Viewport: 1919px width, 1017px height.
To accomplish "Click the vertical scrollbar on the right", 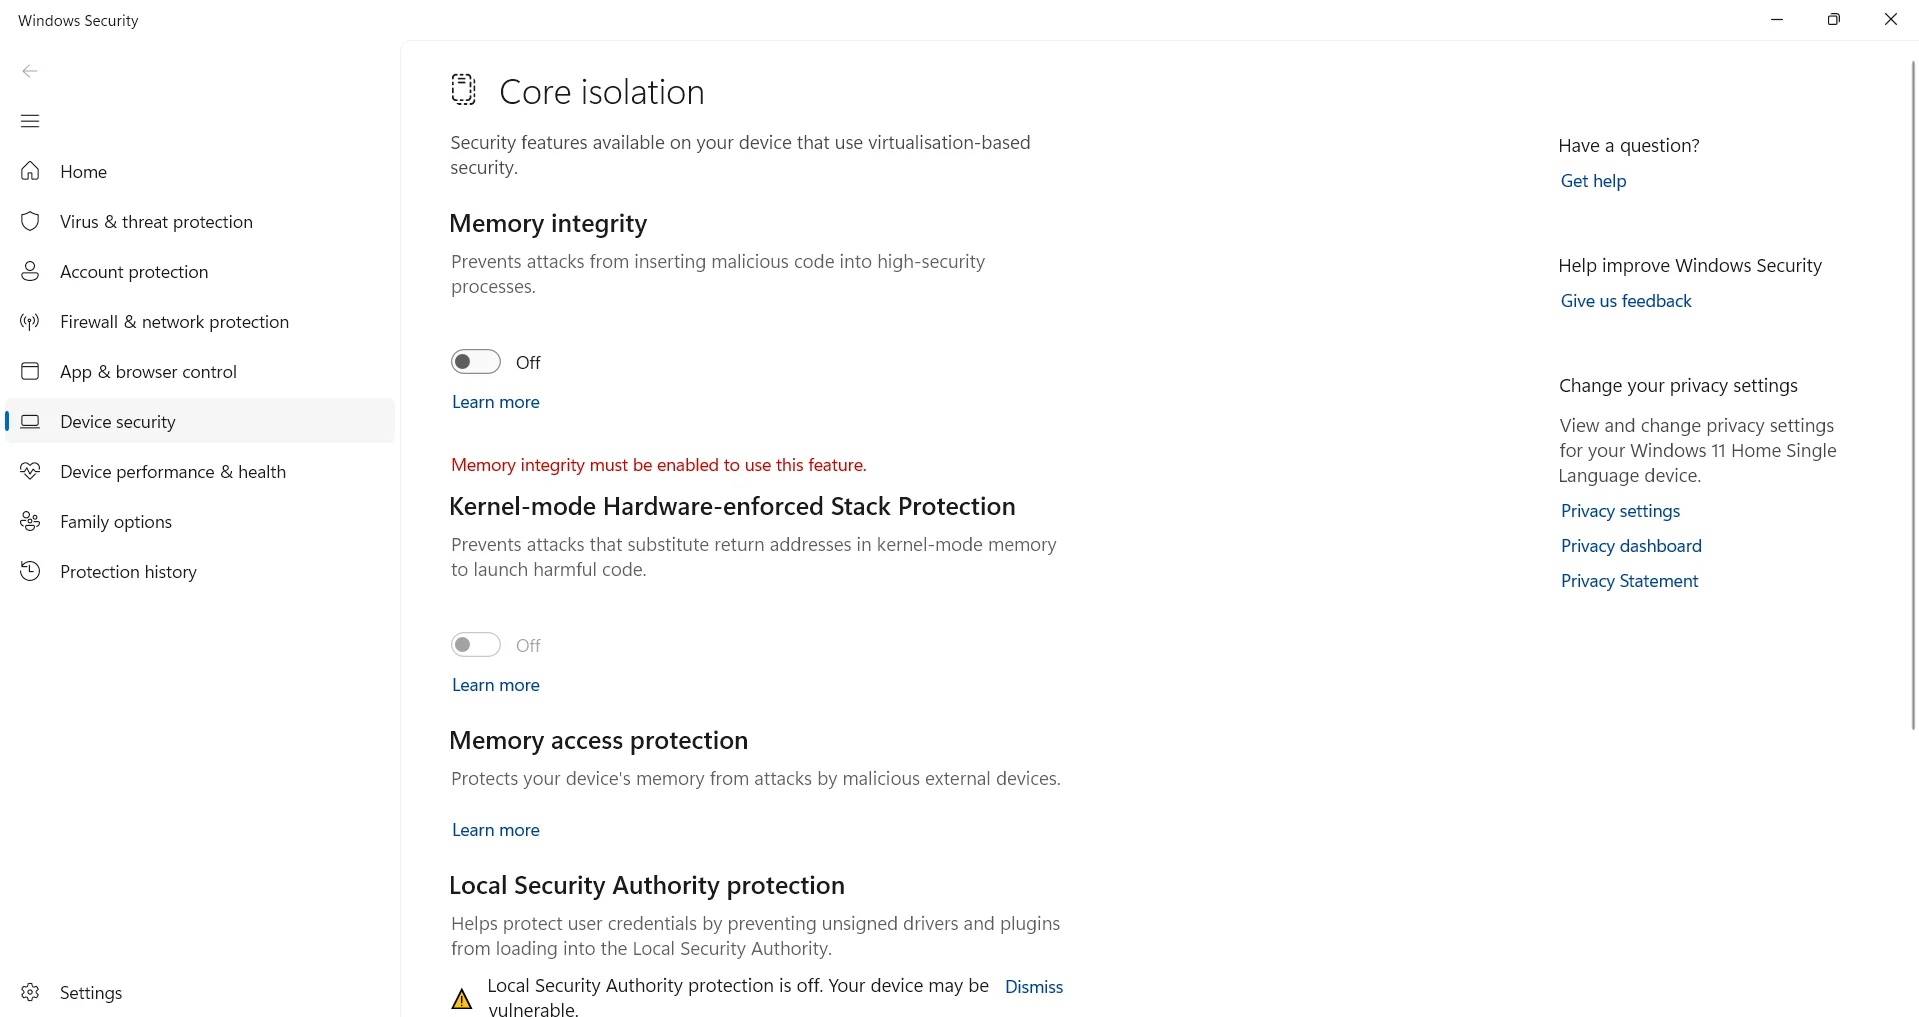I will [1913, 400].
